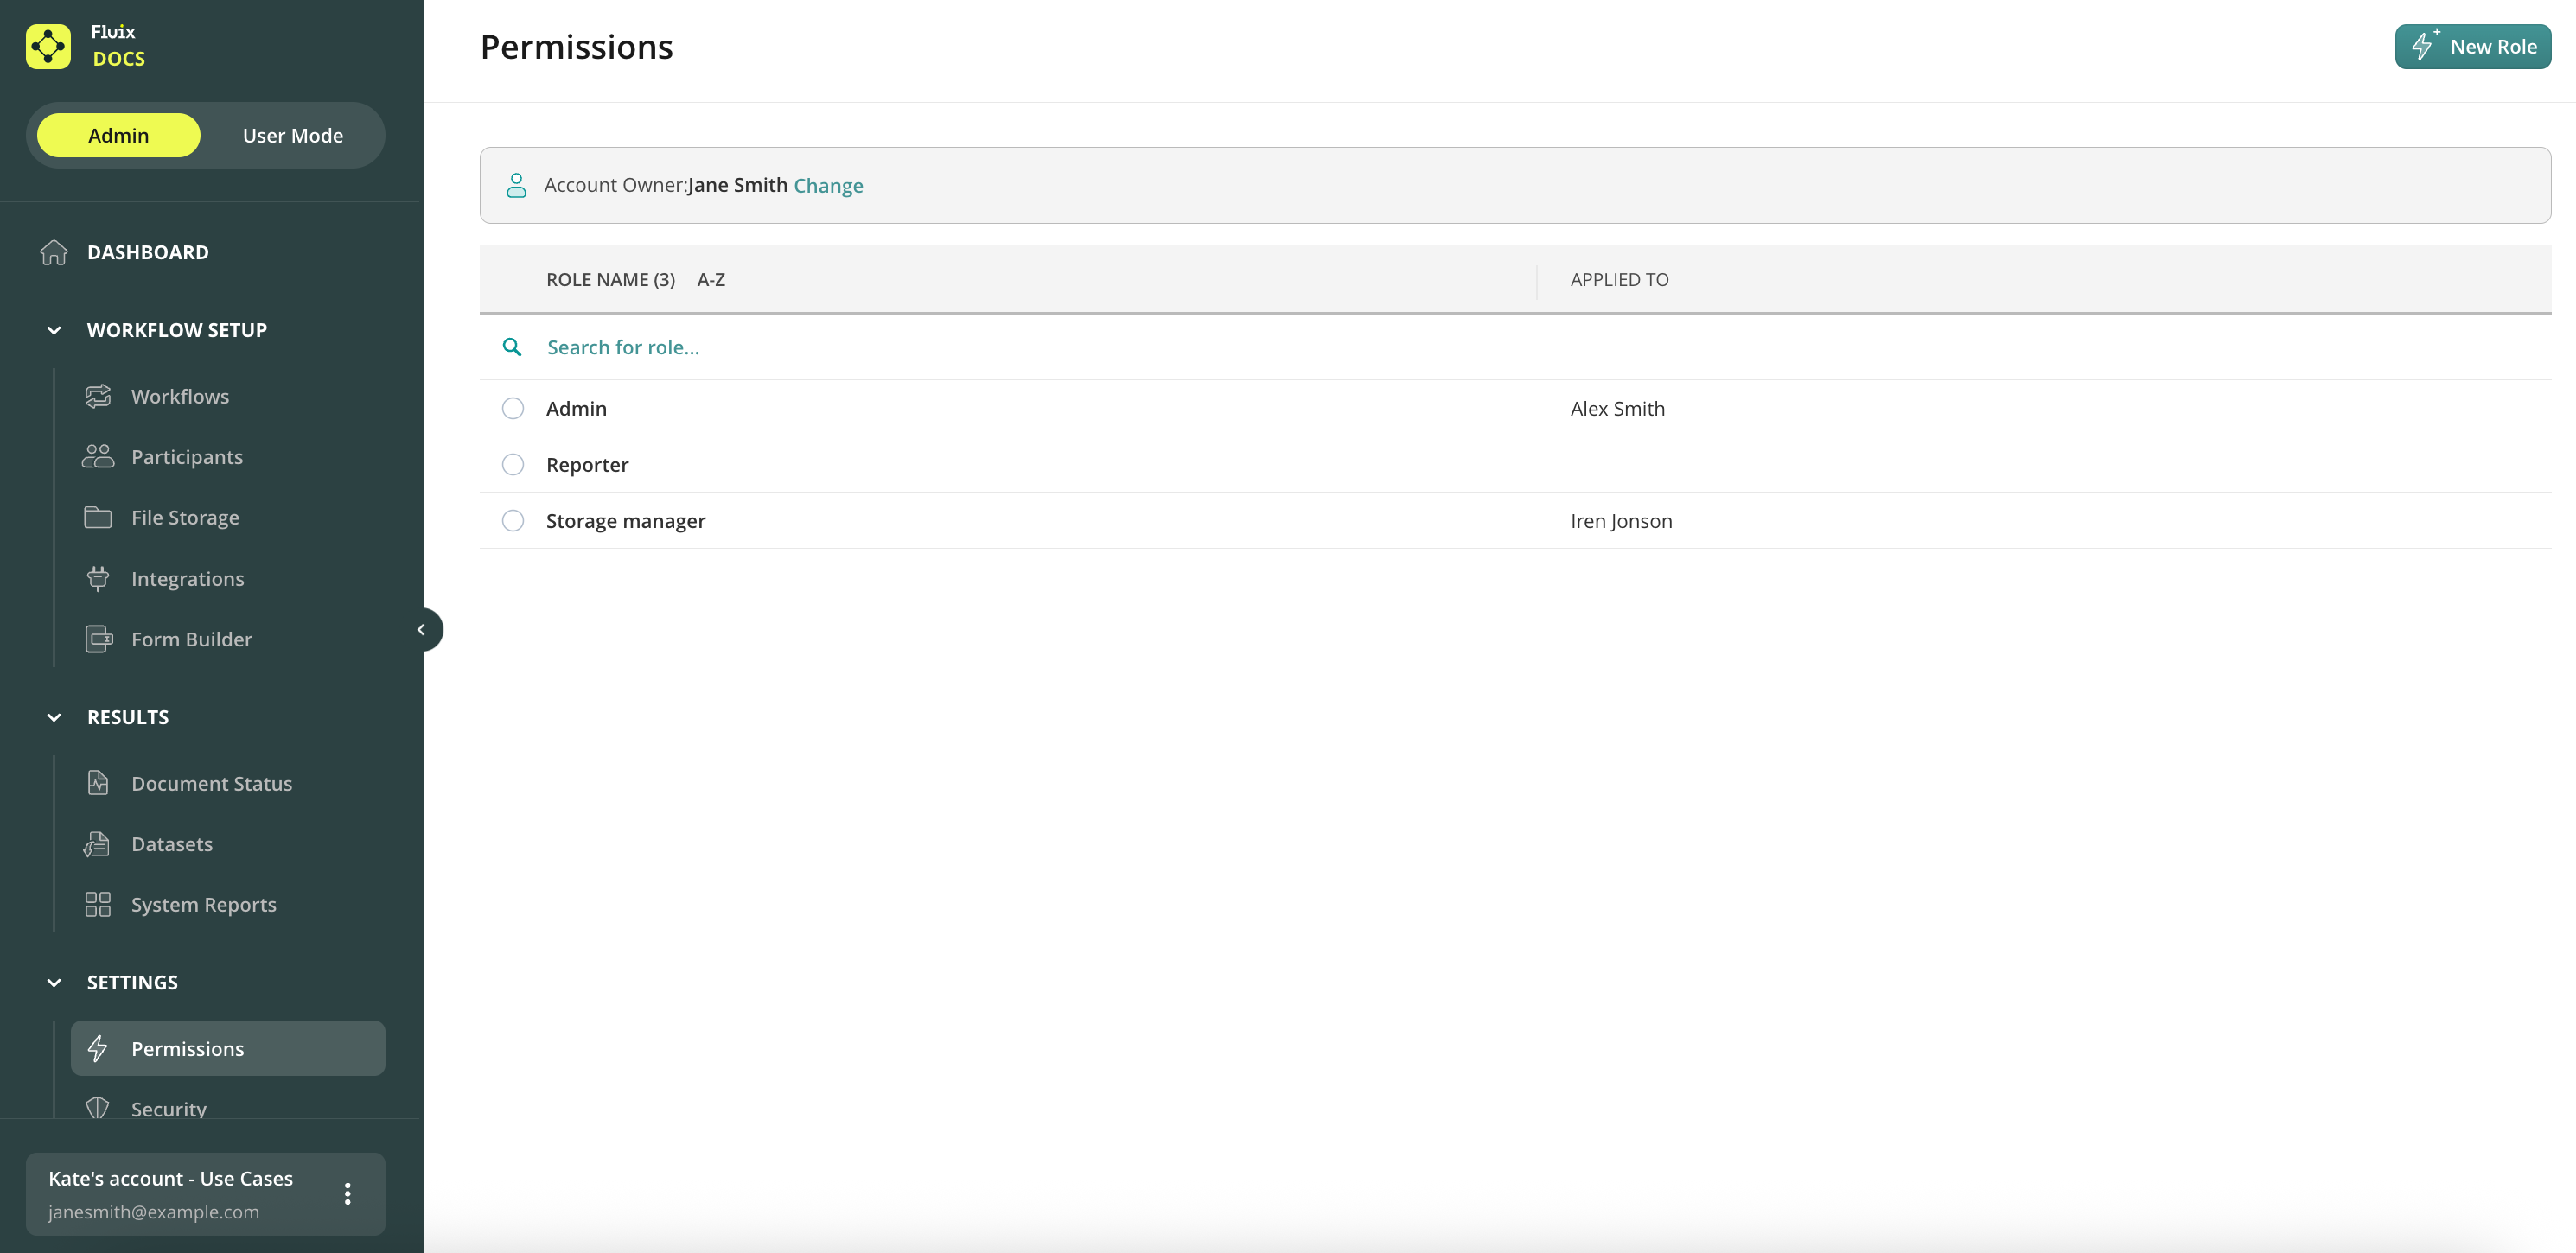This screenshot has width=2576, height=1253.
Task: Collapse the Settings section chevron
Action: 54,982
